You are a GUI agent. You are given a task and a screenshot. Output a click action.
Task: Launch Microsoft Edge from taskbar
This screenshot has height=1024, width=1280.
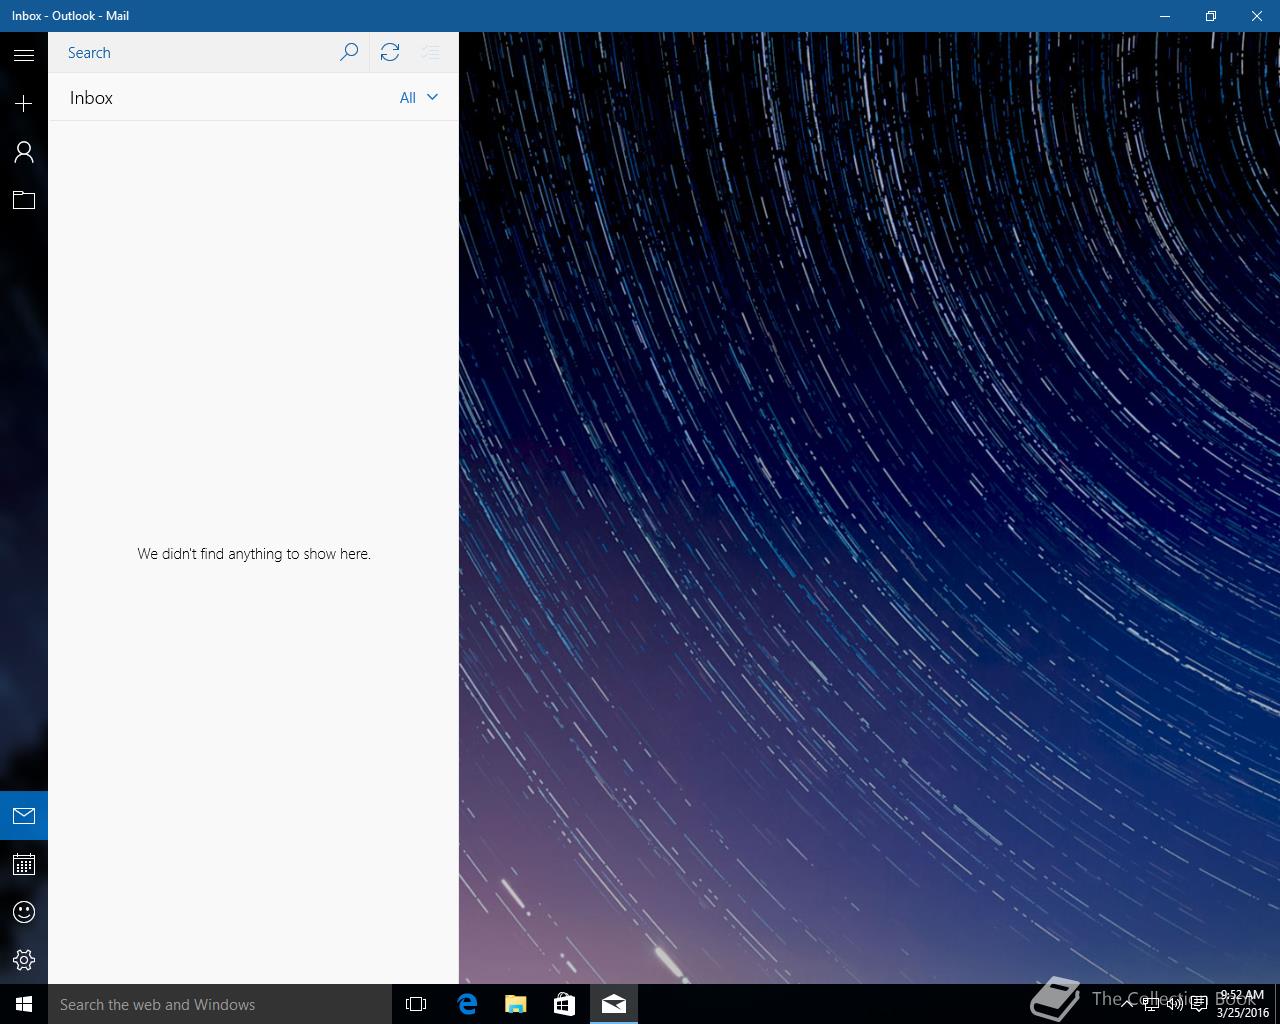(466, 1004)
